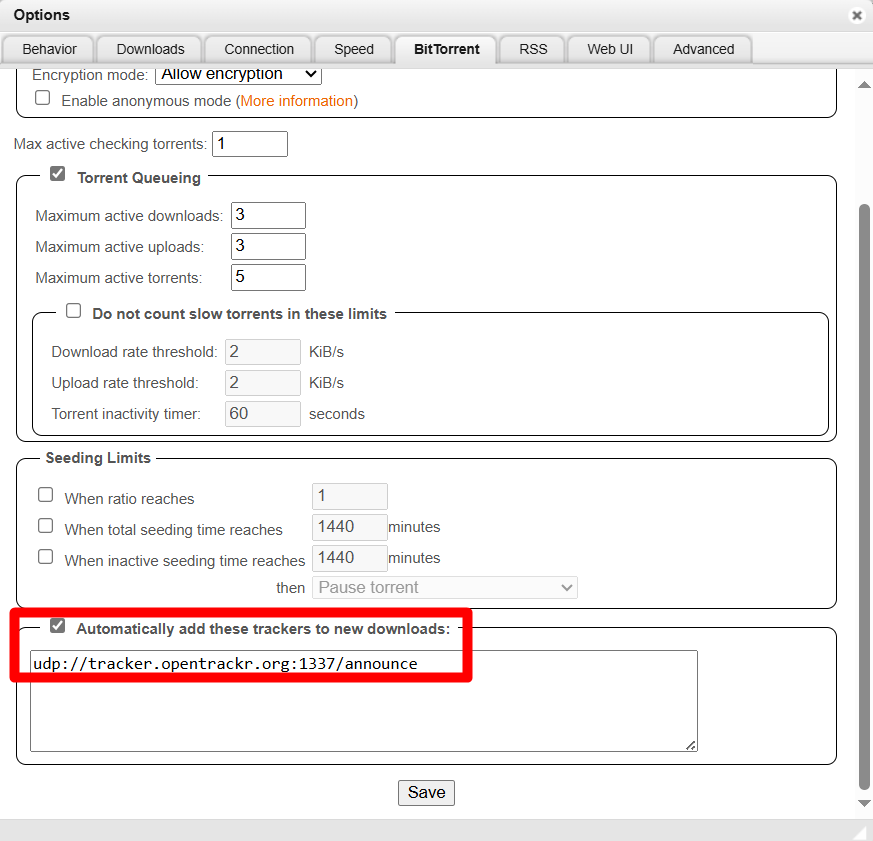Viewport: 873px width, 841px height.
Task: Open the Downloads tab
Action: click(150, 50)
